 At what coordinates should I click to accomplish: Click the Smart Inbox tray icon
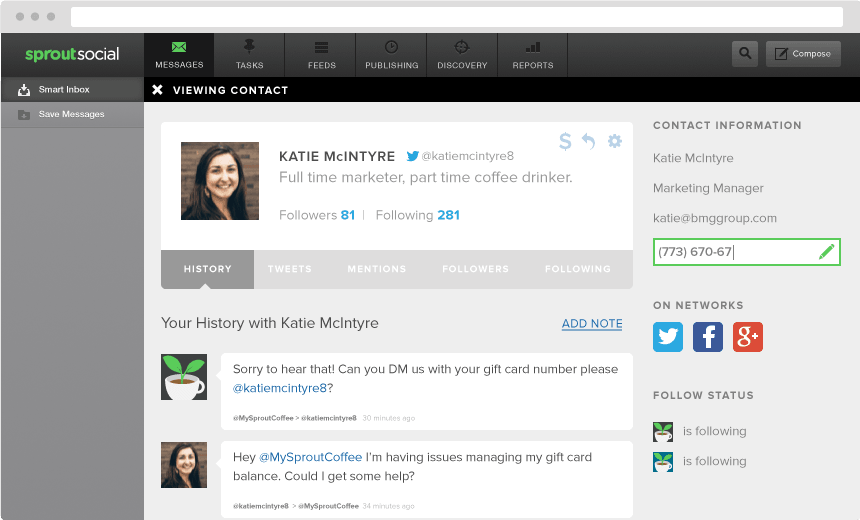tap(24, 90)
